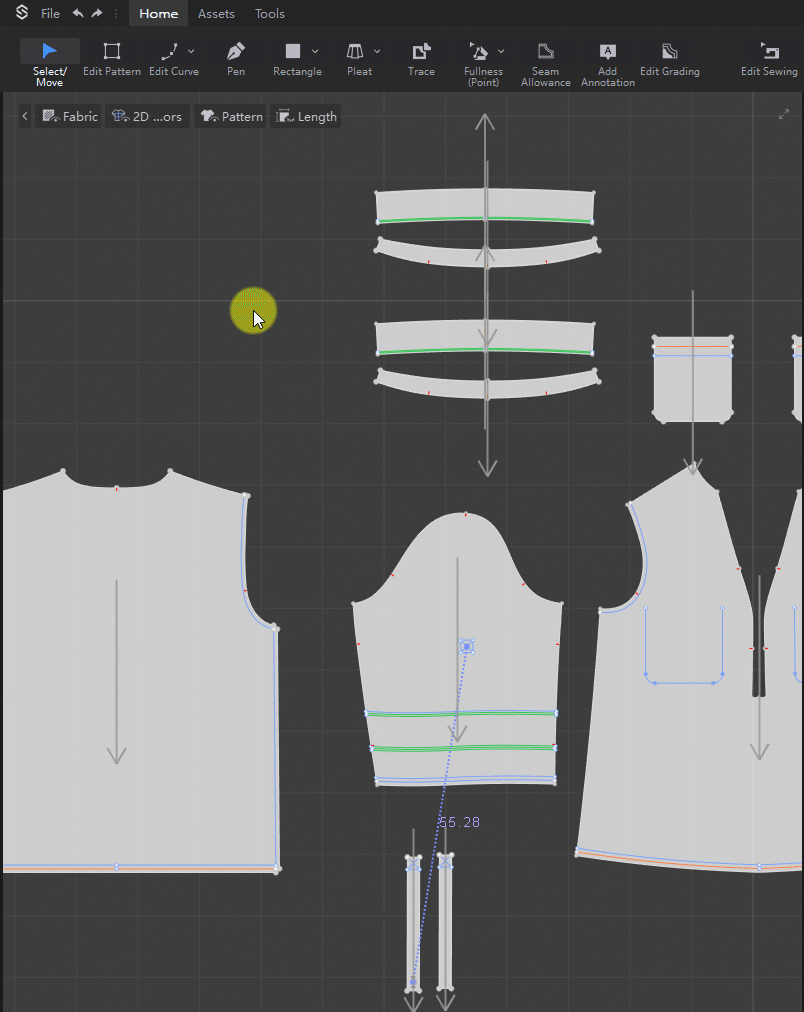
Task: Toggle the Fabric display filter
Action: [x=69, y=117]
